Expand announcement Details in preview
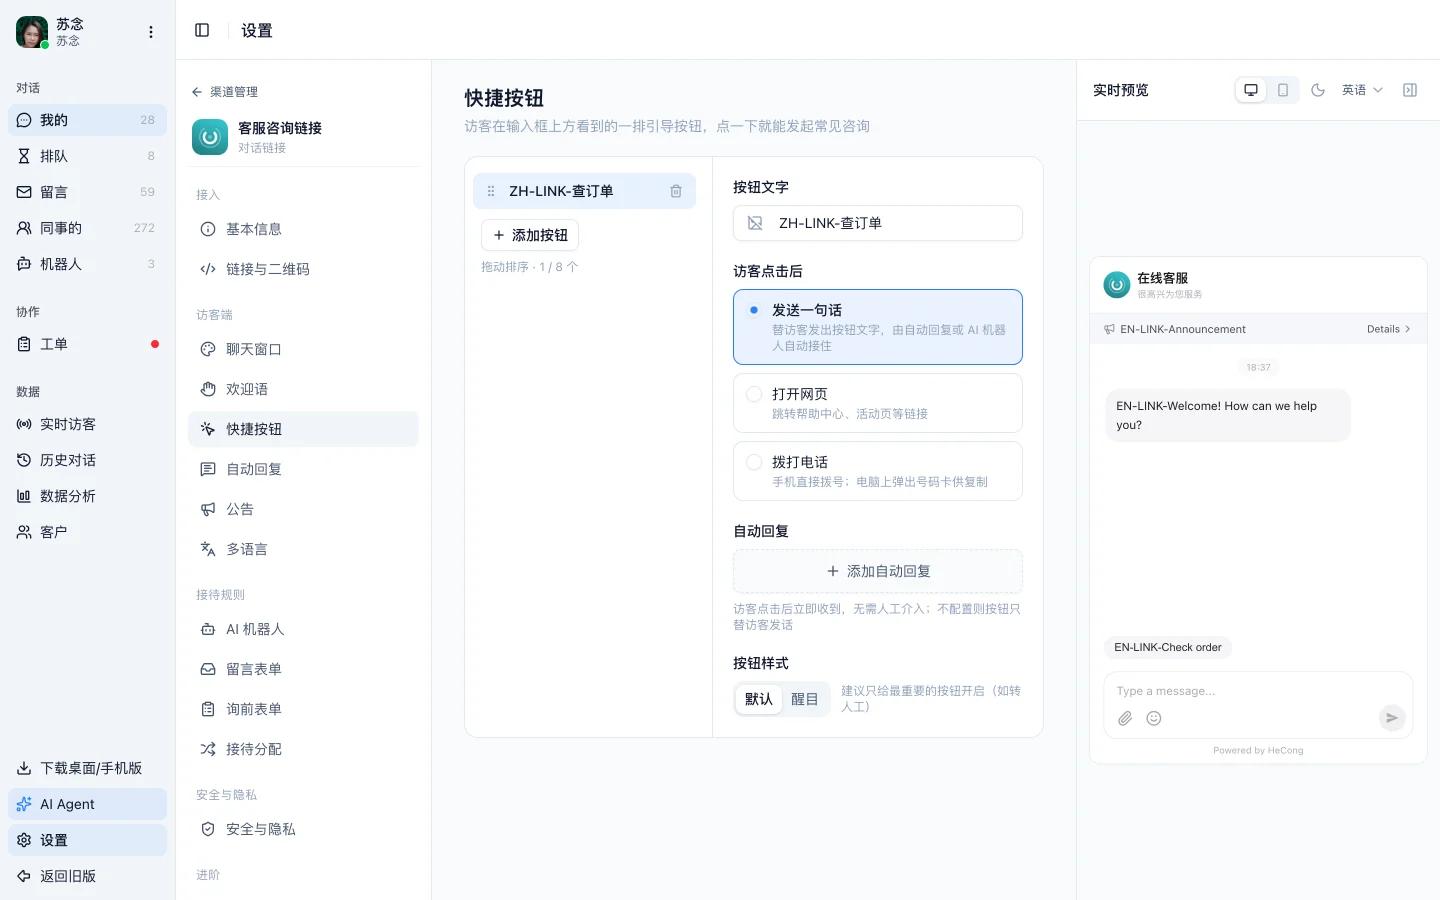Screen dimensions: 1440x900 point(1388,329)
